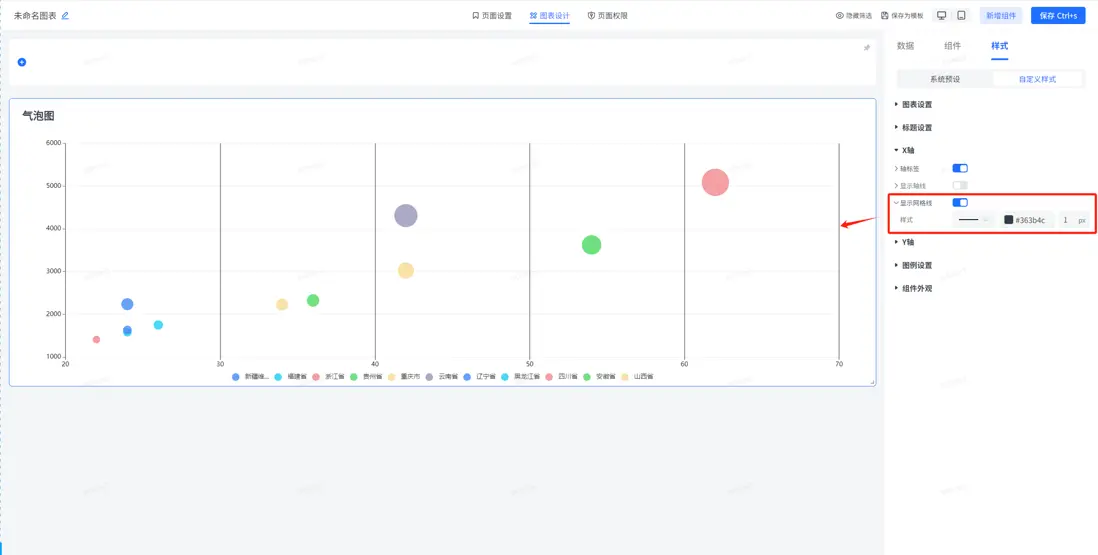Collapse the X轴 section
The width and height of the screenshot is (1098, 555).
tap(904, 150)
